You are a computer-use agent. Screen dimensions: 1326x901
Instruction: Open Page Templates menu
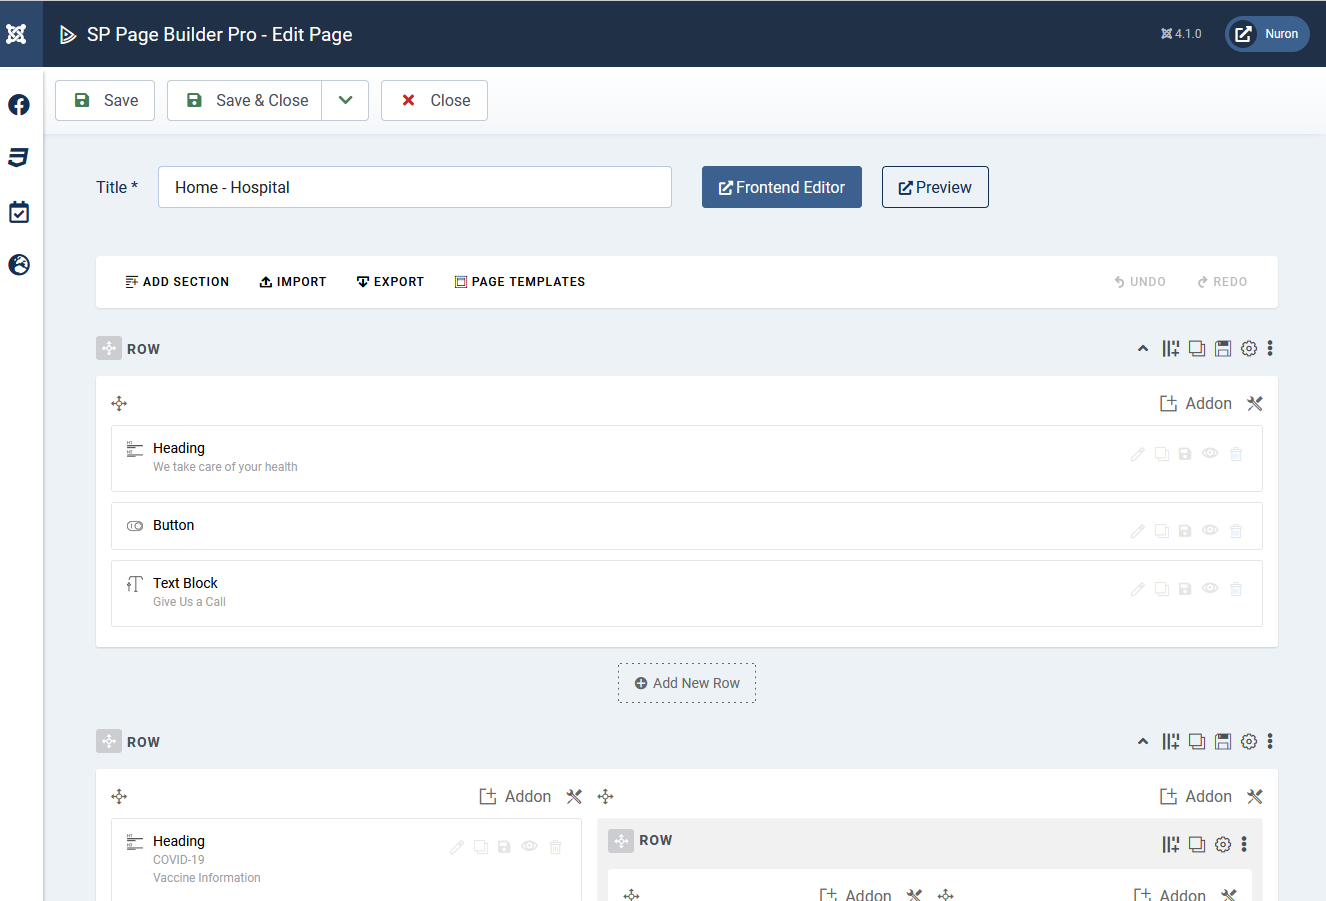(x=520, y=282)
